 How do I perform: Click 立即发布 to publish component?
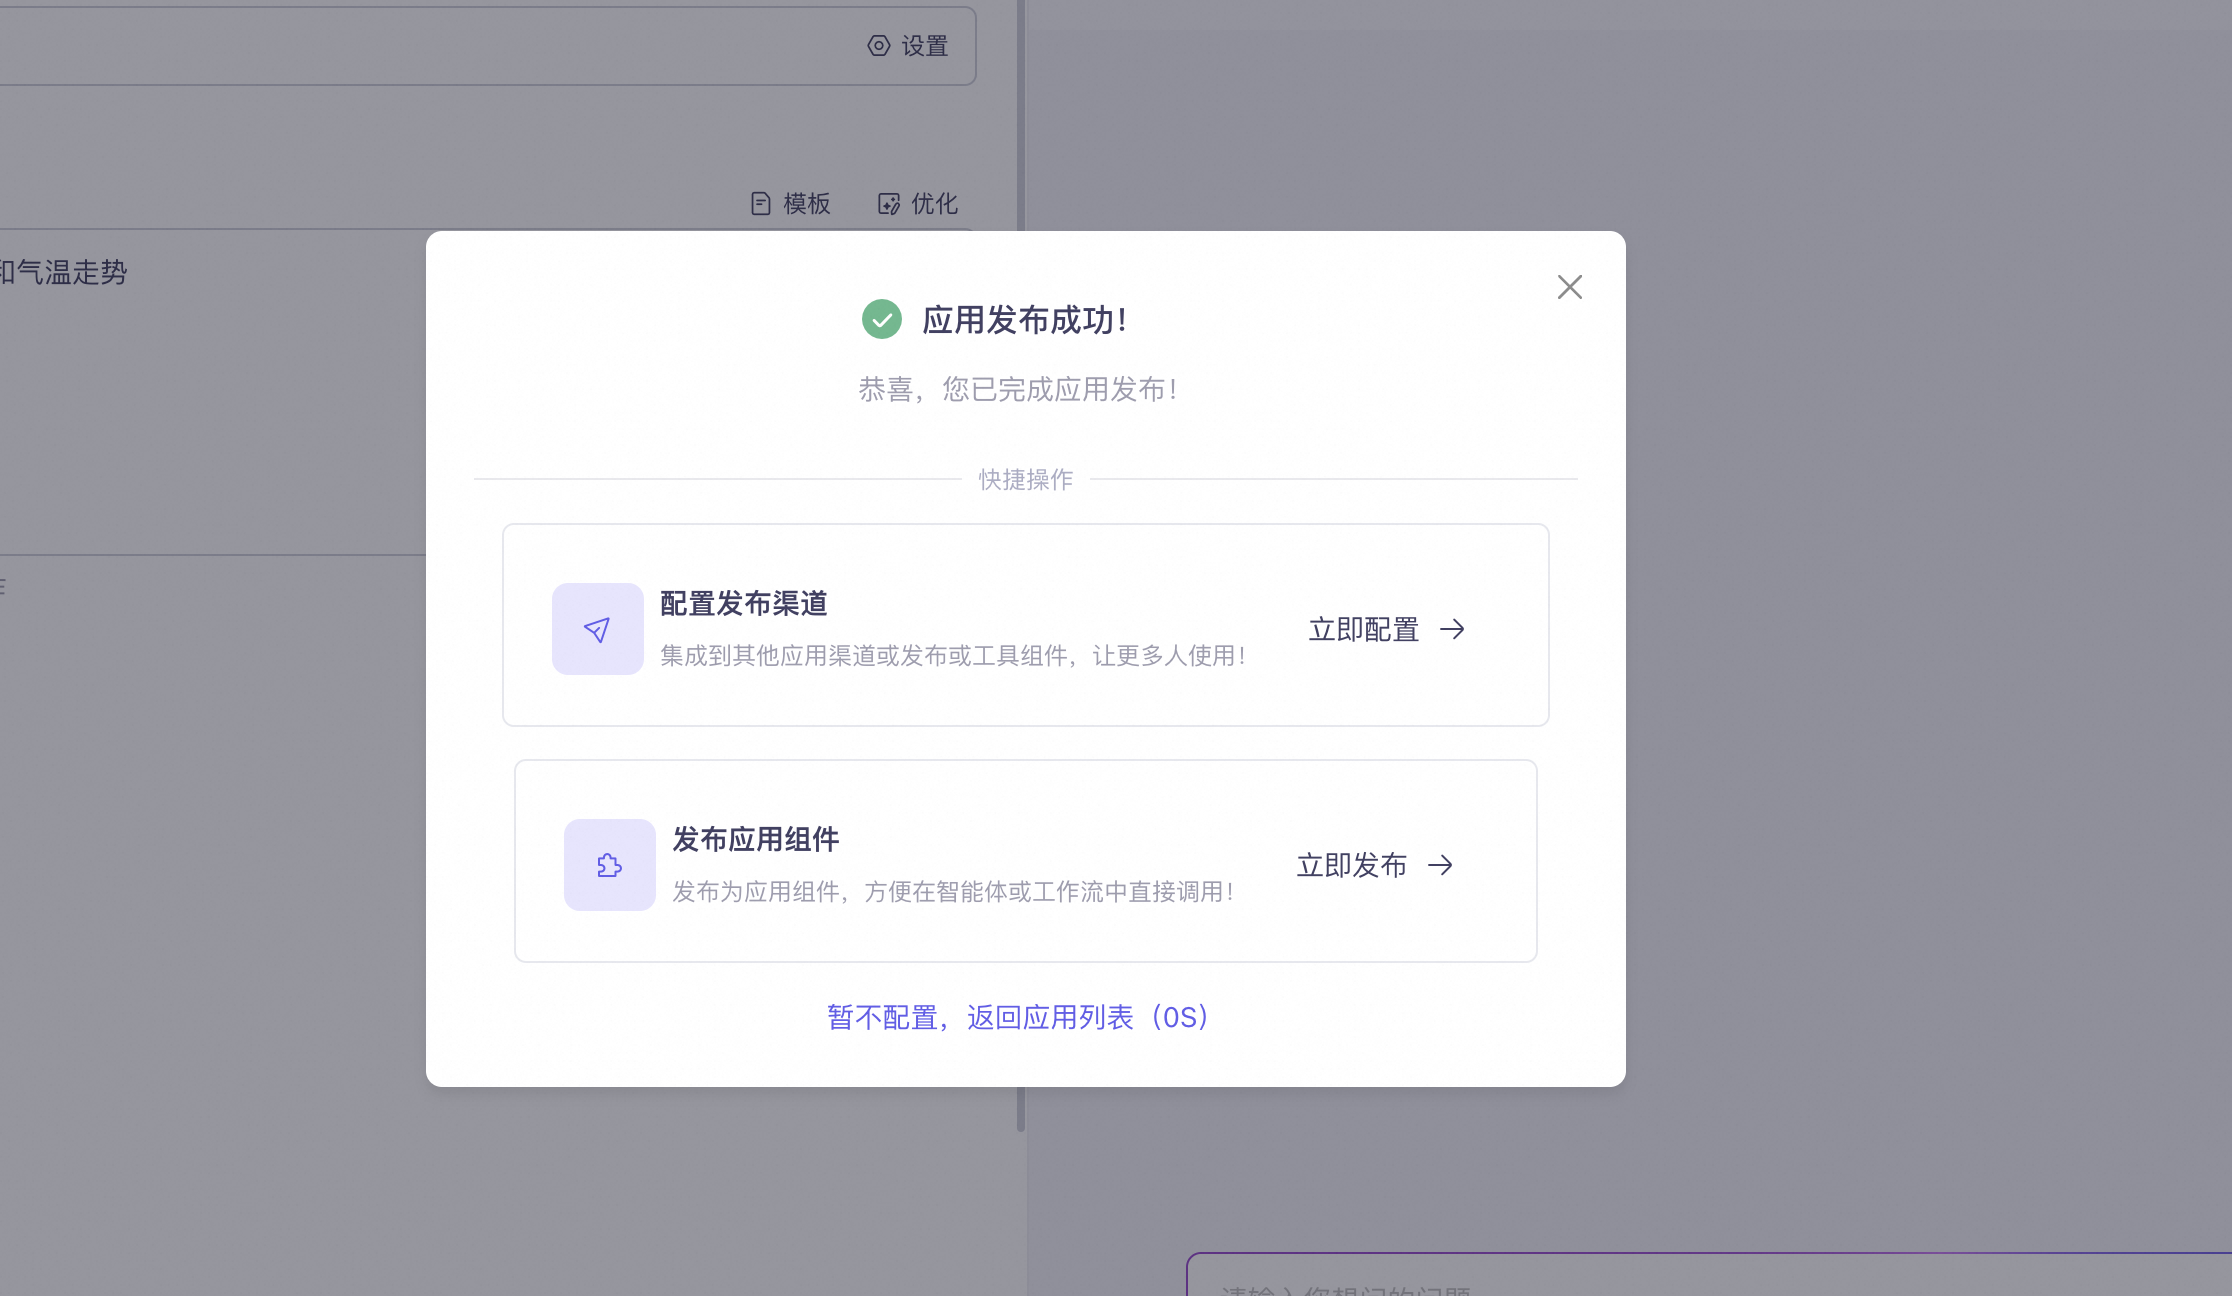1352,865
